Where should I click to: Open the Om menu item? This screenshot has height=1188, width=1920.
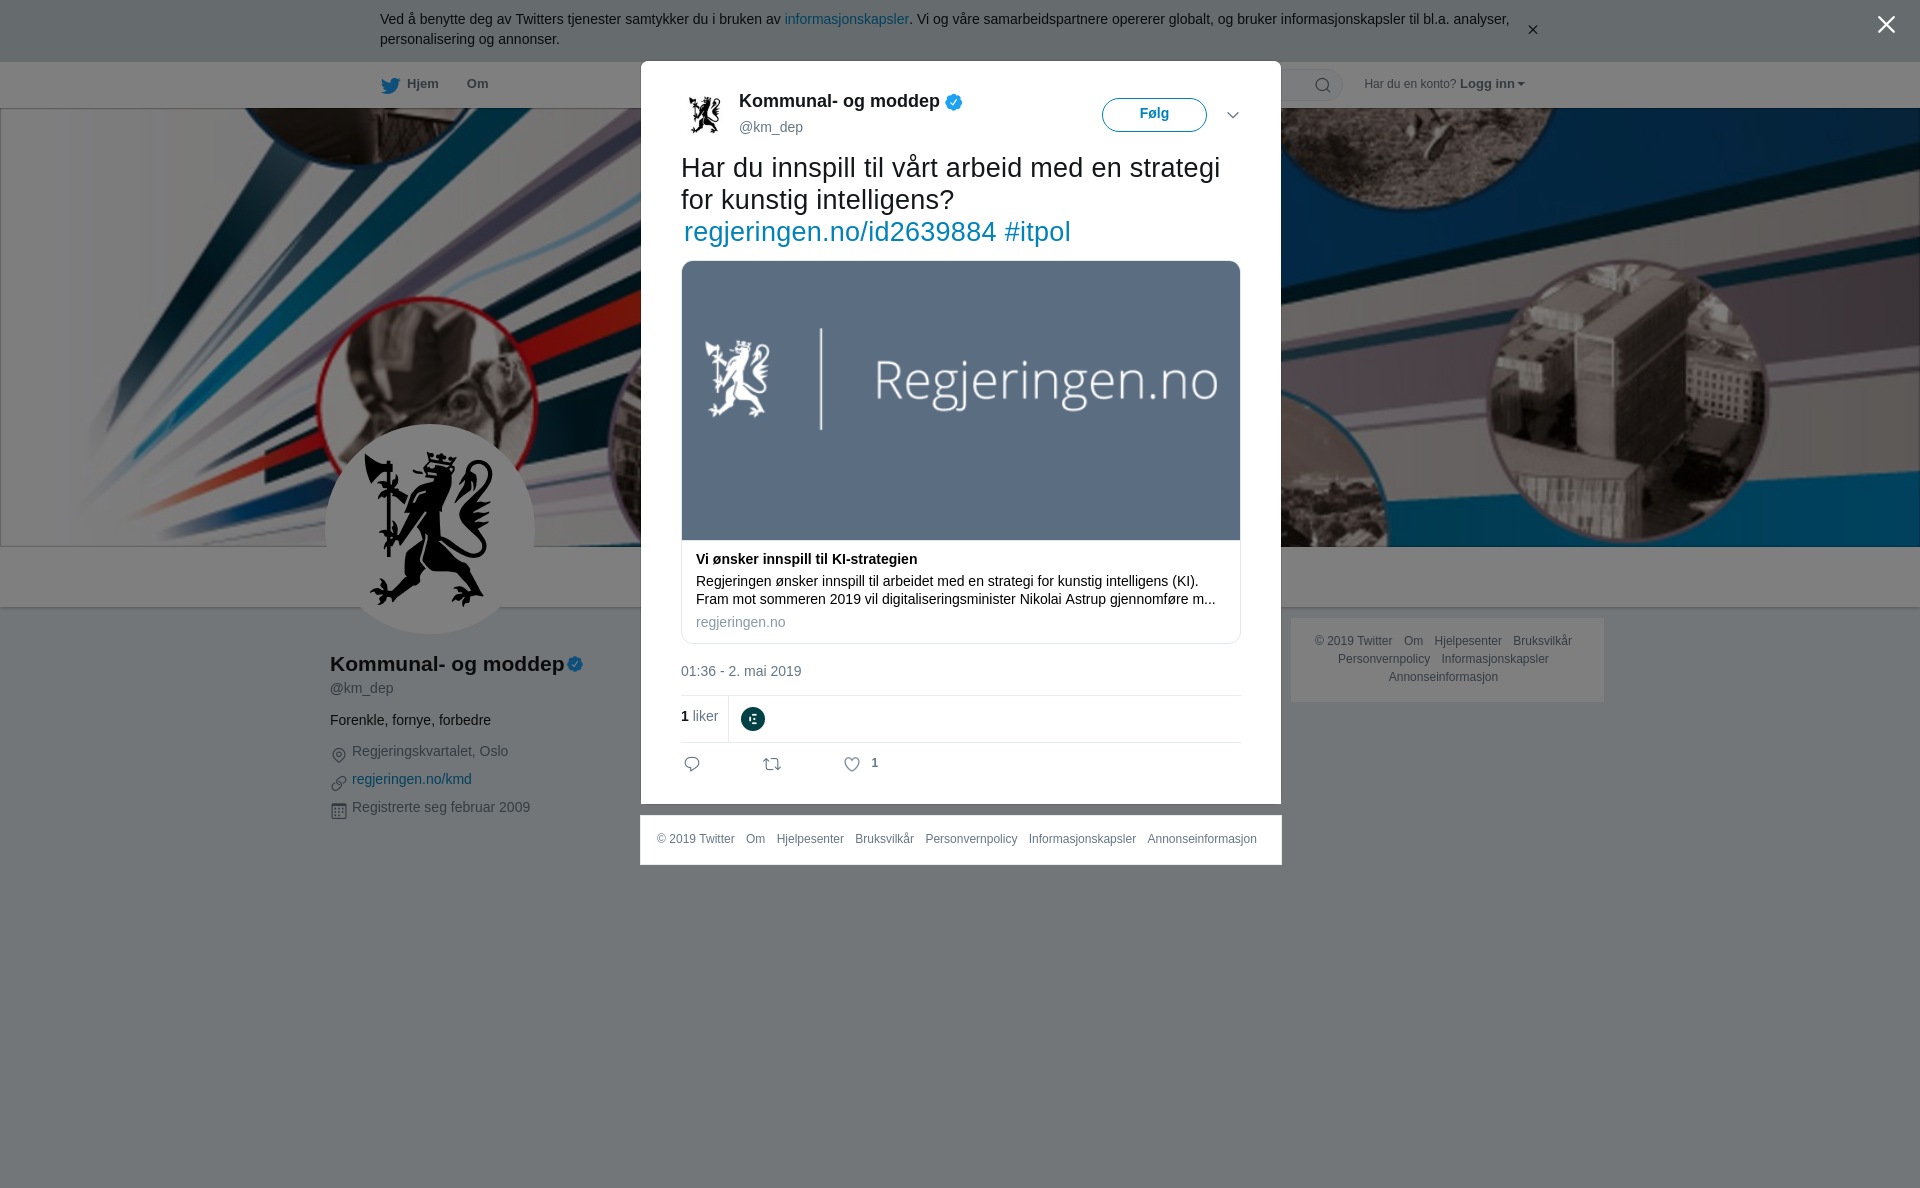[x=477, y=84]
